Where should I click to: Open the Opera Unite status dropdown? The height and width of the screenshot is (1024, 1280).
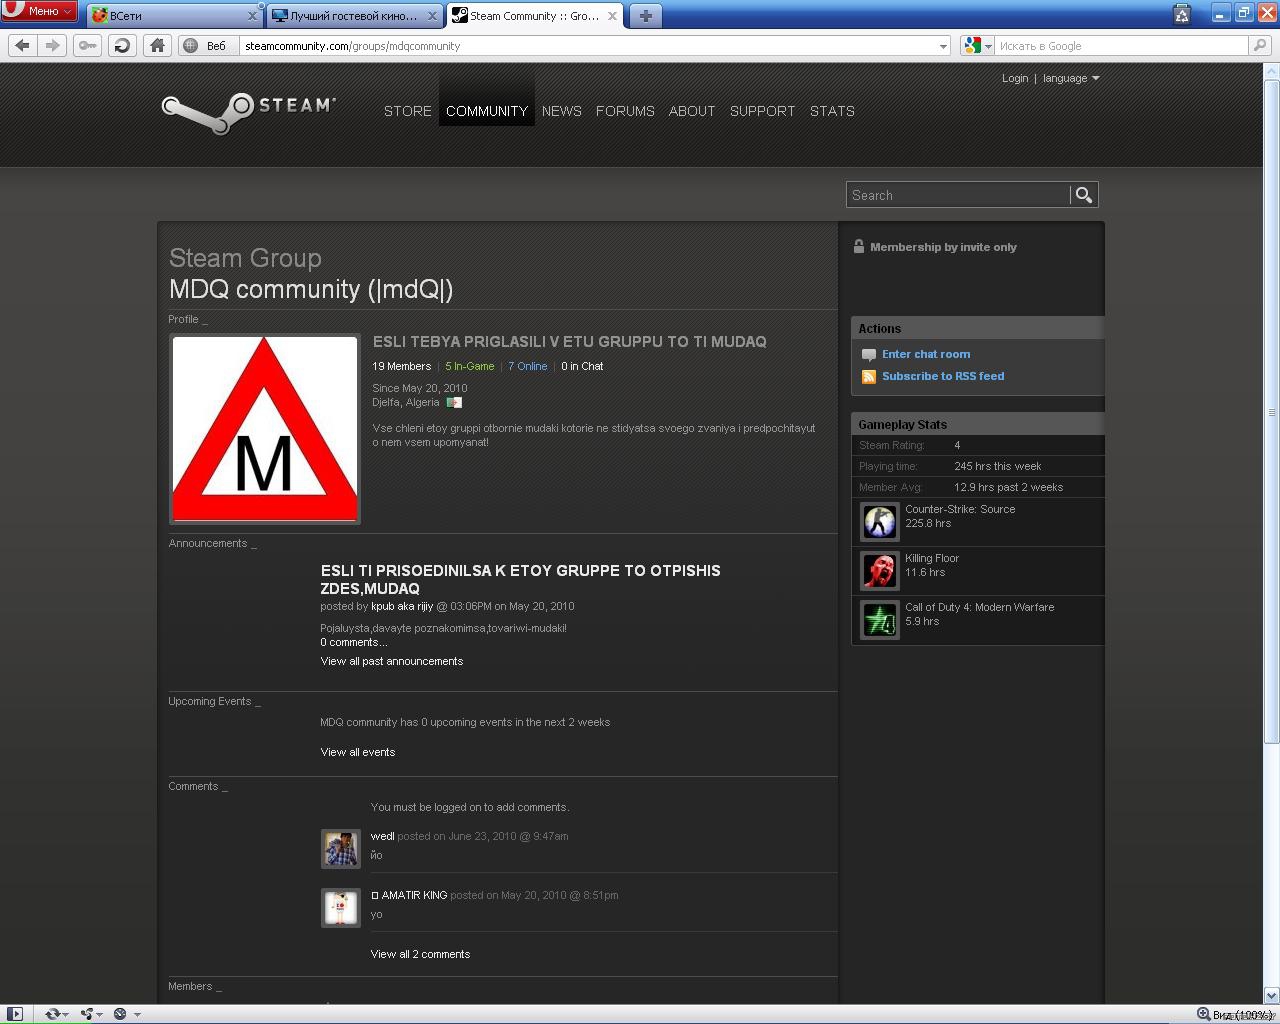[x=92, y=1014]
